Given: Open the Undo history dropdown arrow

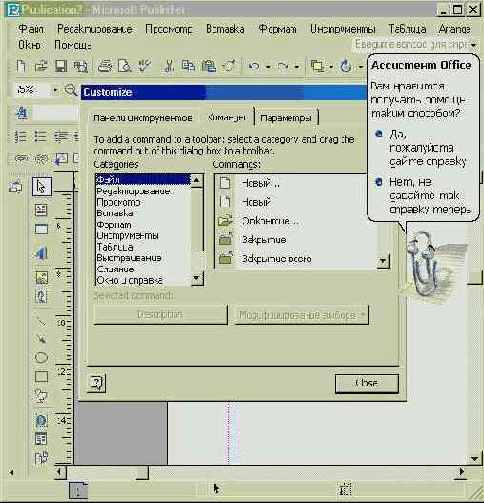Looking at the screenshot, I should (x=268, y=67).
